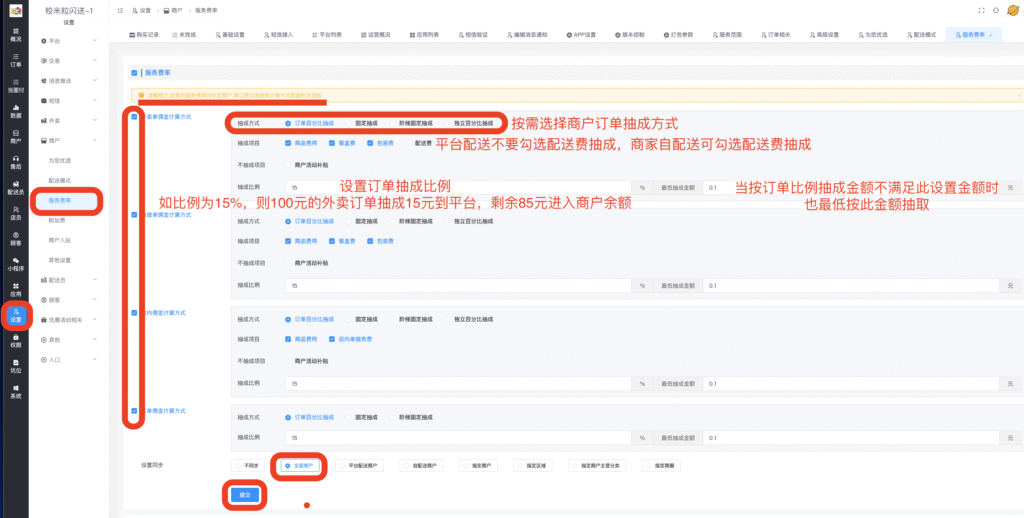Viewport: 1024px width, 518px height.
Task: Choose 不同步 for 设置同步
Action: [x=247, y=466]
